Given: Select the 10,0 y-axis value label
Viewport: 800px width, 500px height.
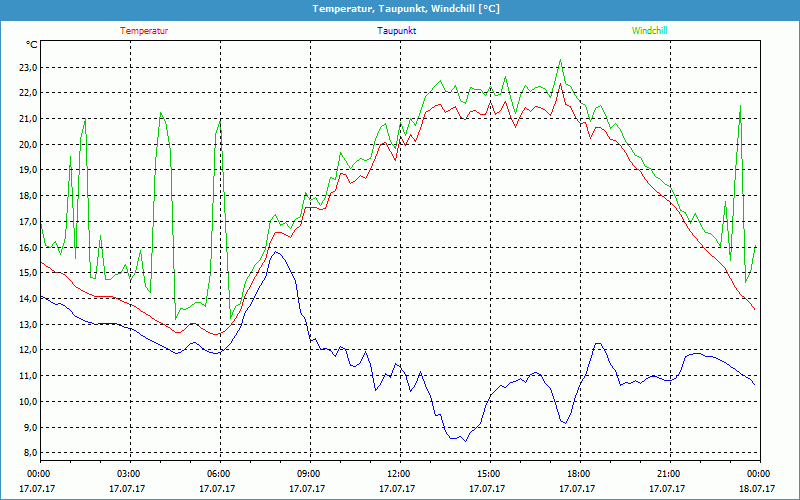Looking at the screenshot, I should (x=26, y=402).
